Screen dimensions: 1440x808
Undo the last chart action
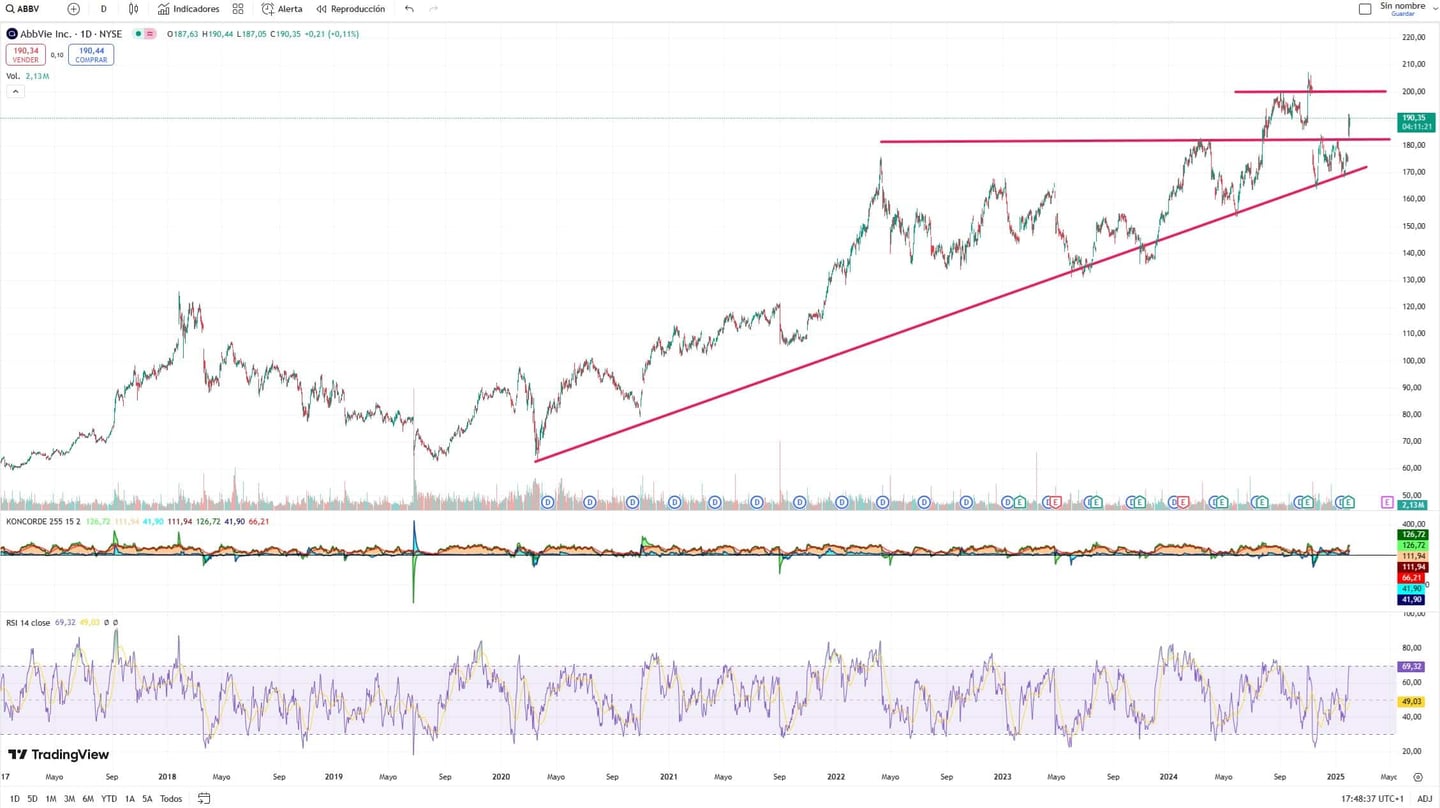tap(408, 9)
